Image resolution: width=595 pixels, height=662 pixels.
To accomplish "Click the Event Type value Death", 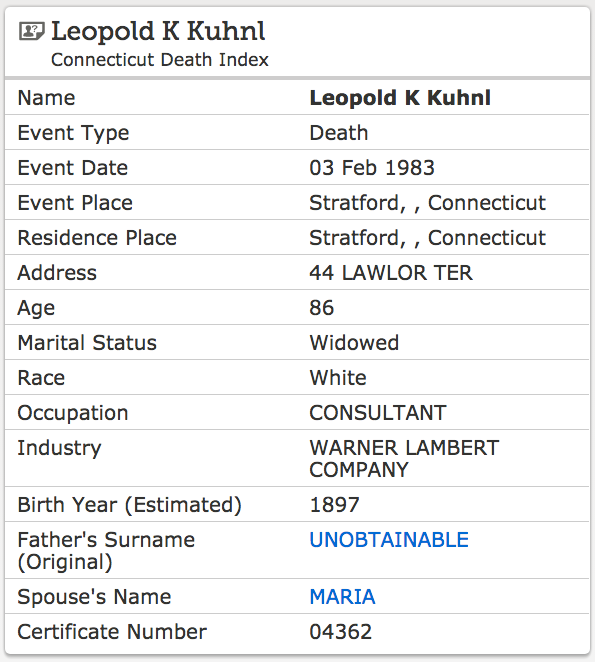I will [339, 133].
